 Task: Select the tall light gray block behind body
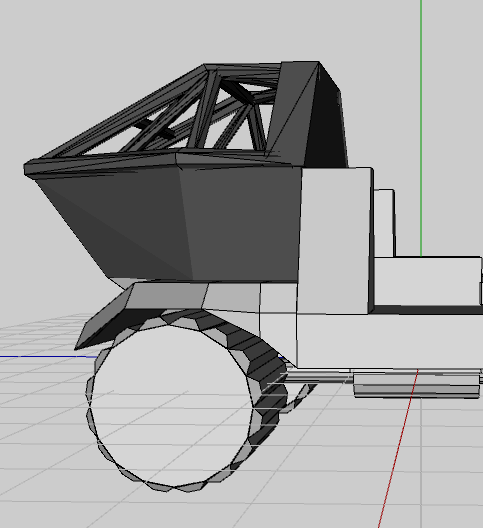[335, 241]
